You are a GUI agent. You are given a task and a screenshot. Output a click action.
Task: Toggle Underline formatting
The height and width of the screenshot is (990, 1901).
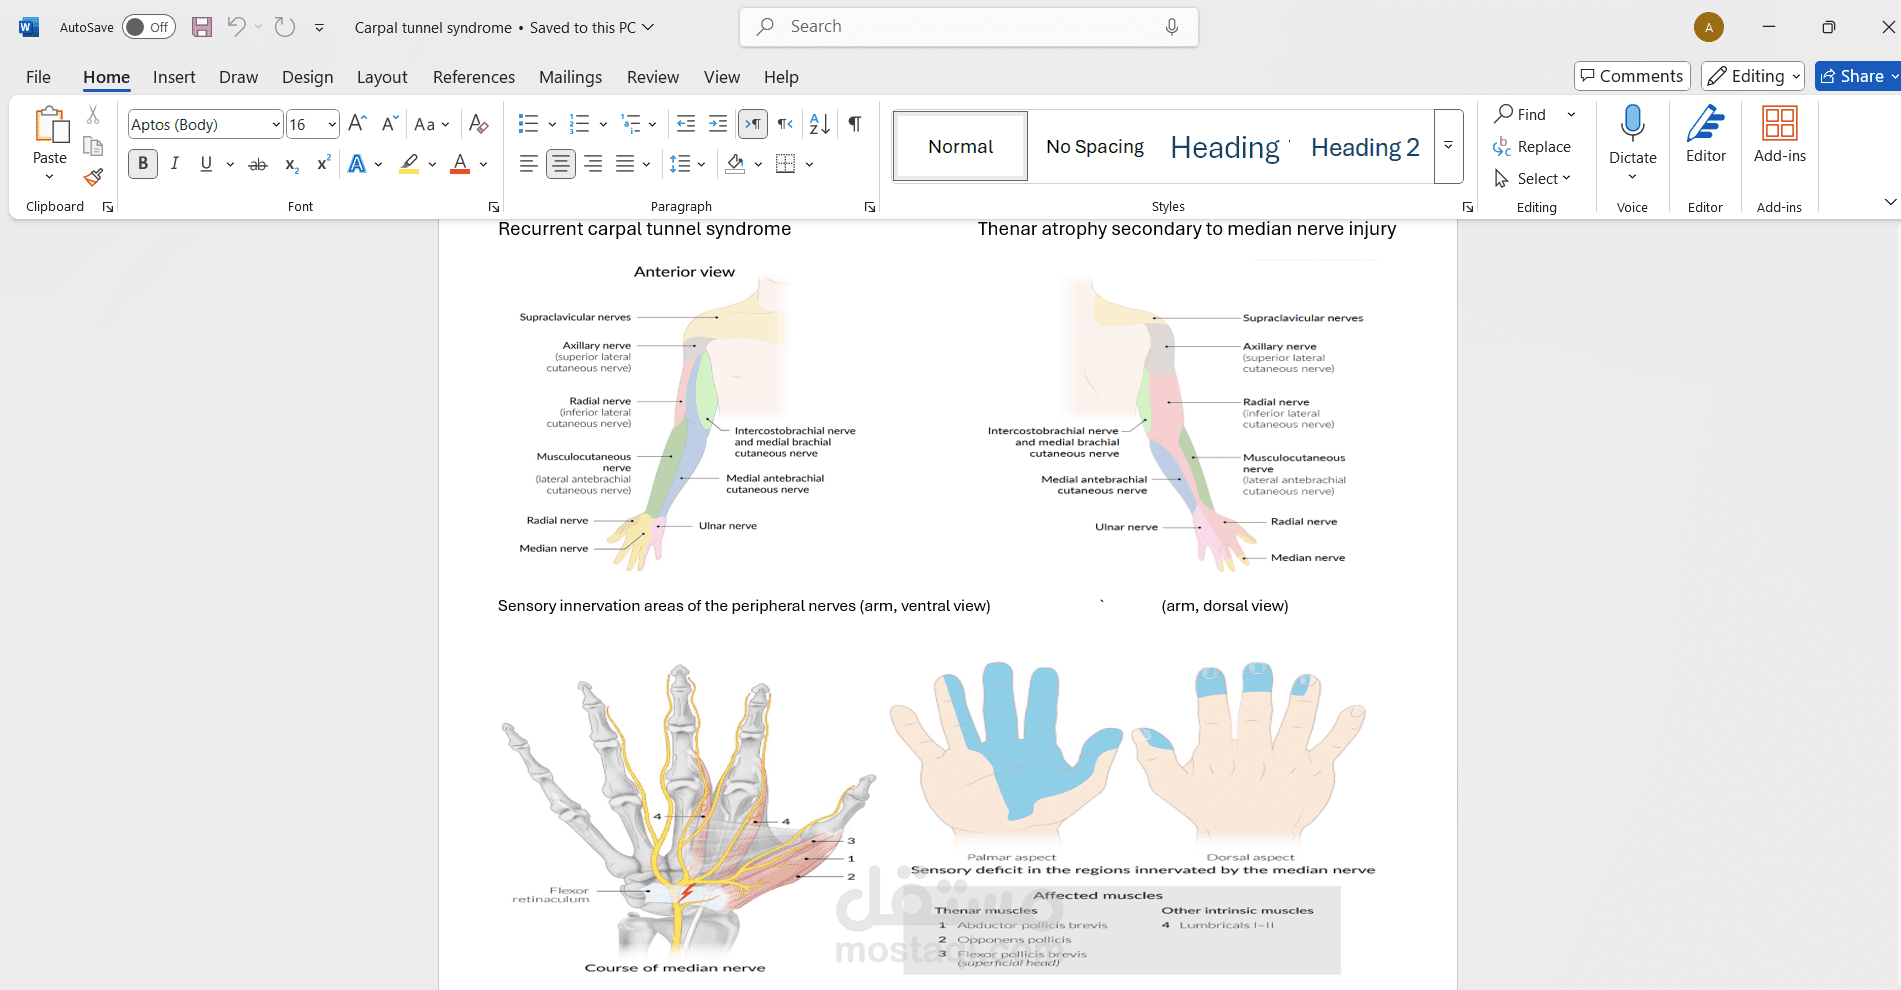coord(206,164)
